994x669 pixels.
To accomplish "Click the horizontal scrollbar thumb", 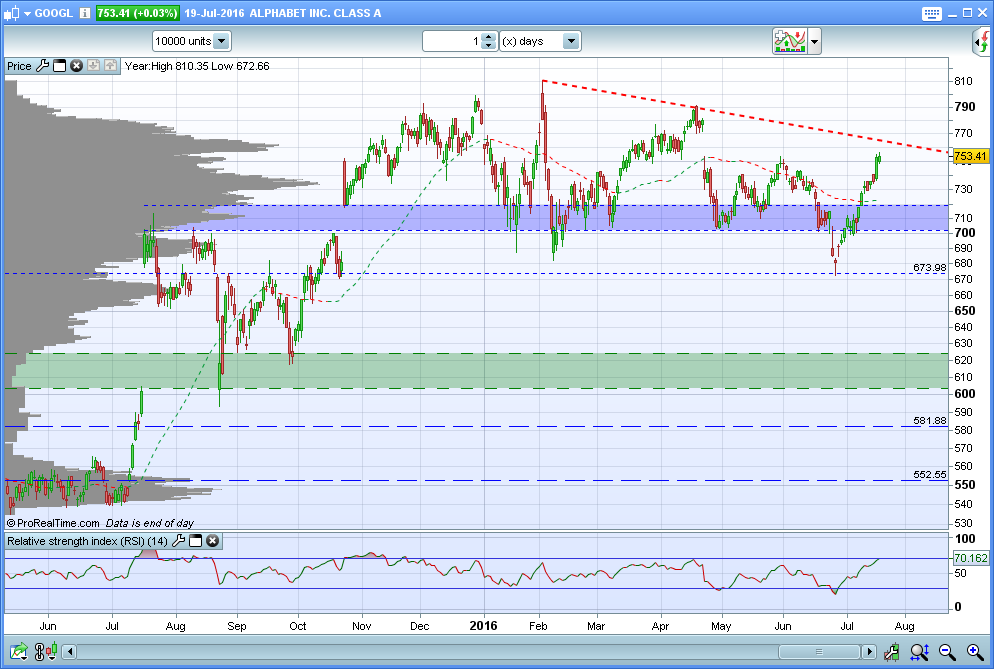I will tap(819, 651).
